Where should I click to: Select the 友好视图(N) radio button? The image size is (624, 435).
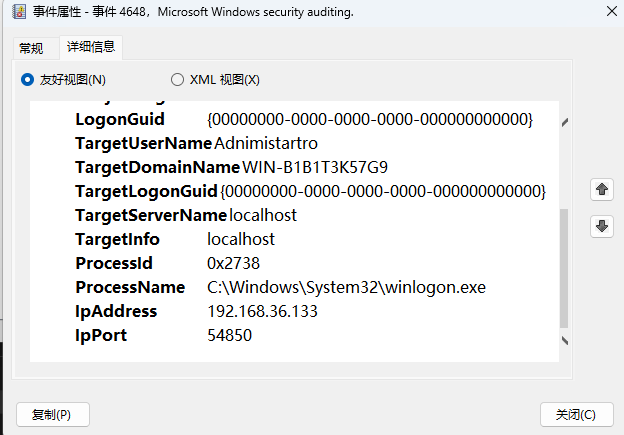point(27,79)
